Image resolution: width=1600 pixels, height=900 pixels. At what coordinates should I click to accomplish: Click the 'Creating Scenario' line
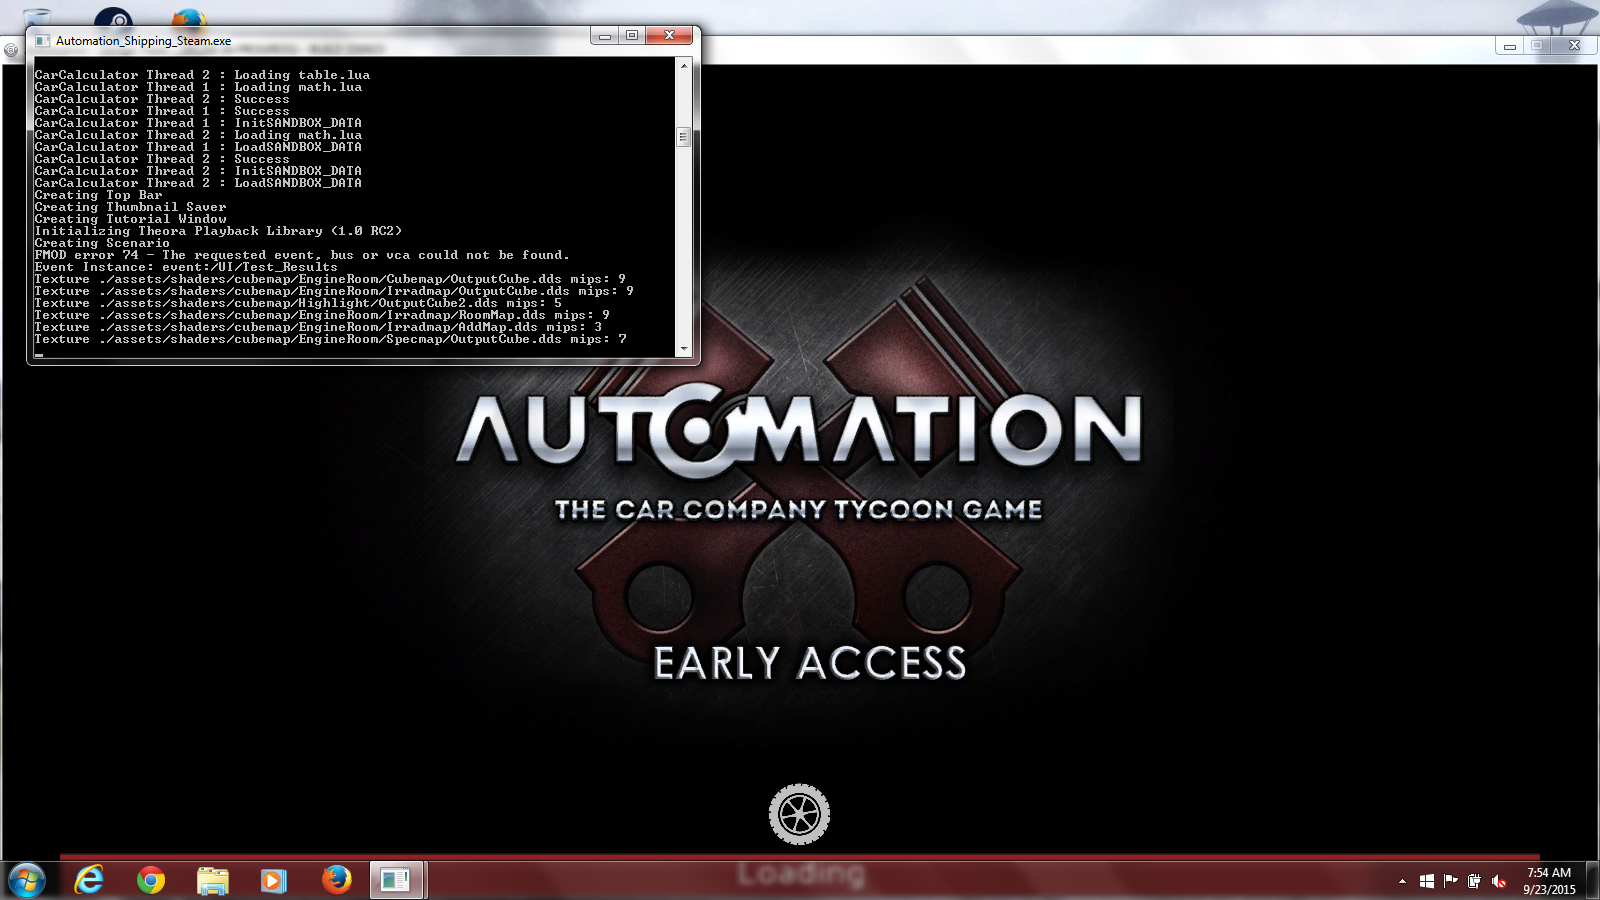tap(102, 243)
